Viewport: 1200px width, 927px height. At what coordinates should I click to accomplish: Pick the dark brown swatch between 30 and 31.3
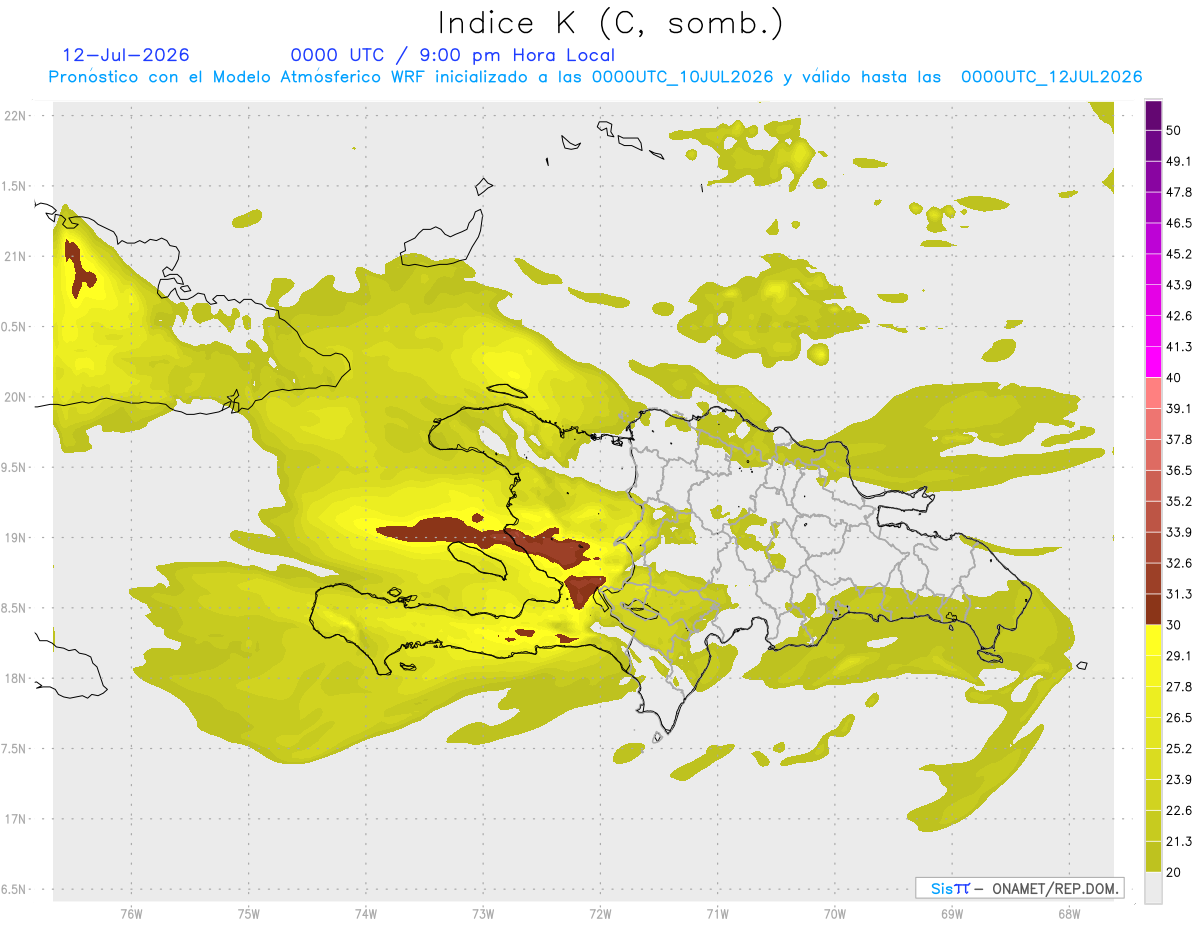coord(1154,609)
